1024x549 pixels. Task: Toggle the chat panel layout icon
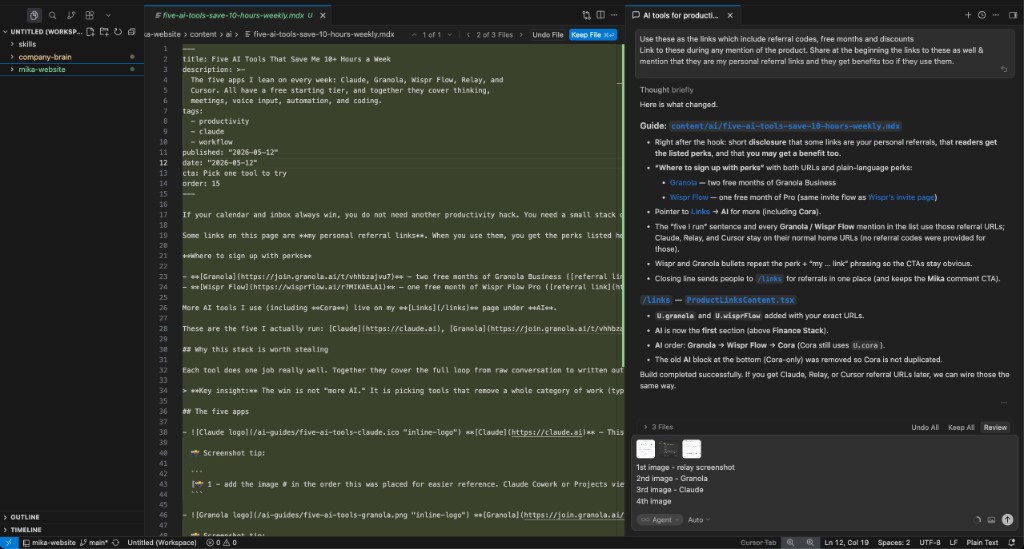pyautogui.click(x=1012, y=15)
